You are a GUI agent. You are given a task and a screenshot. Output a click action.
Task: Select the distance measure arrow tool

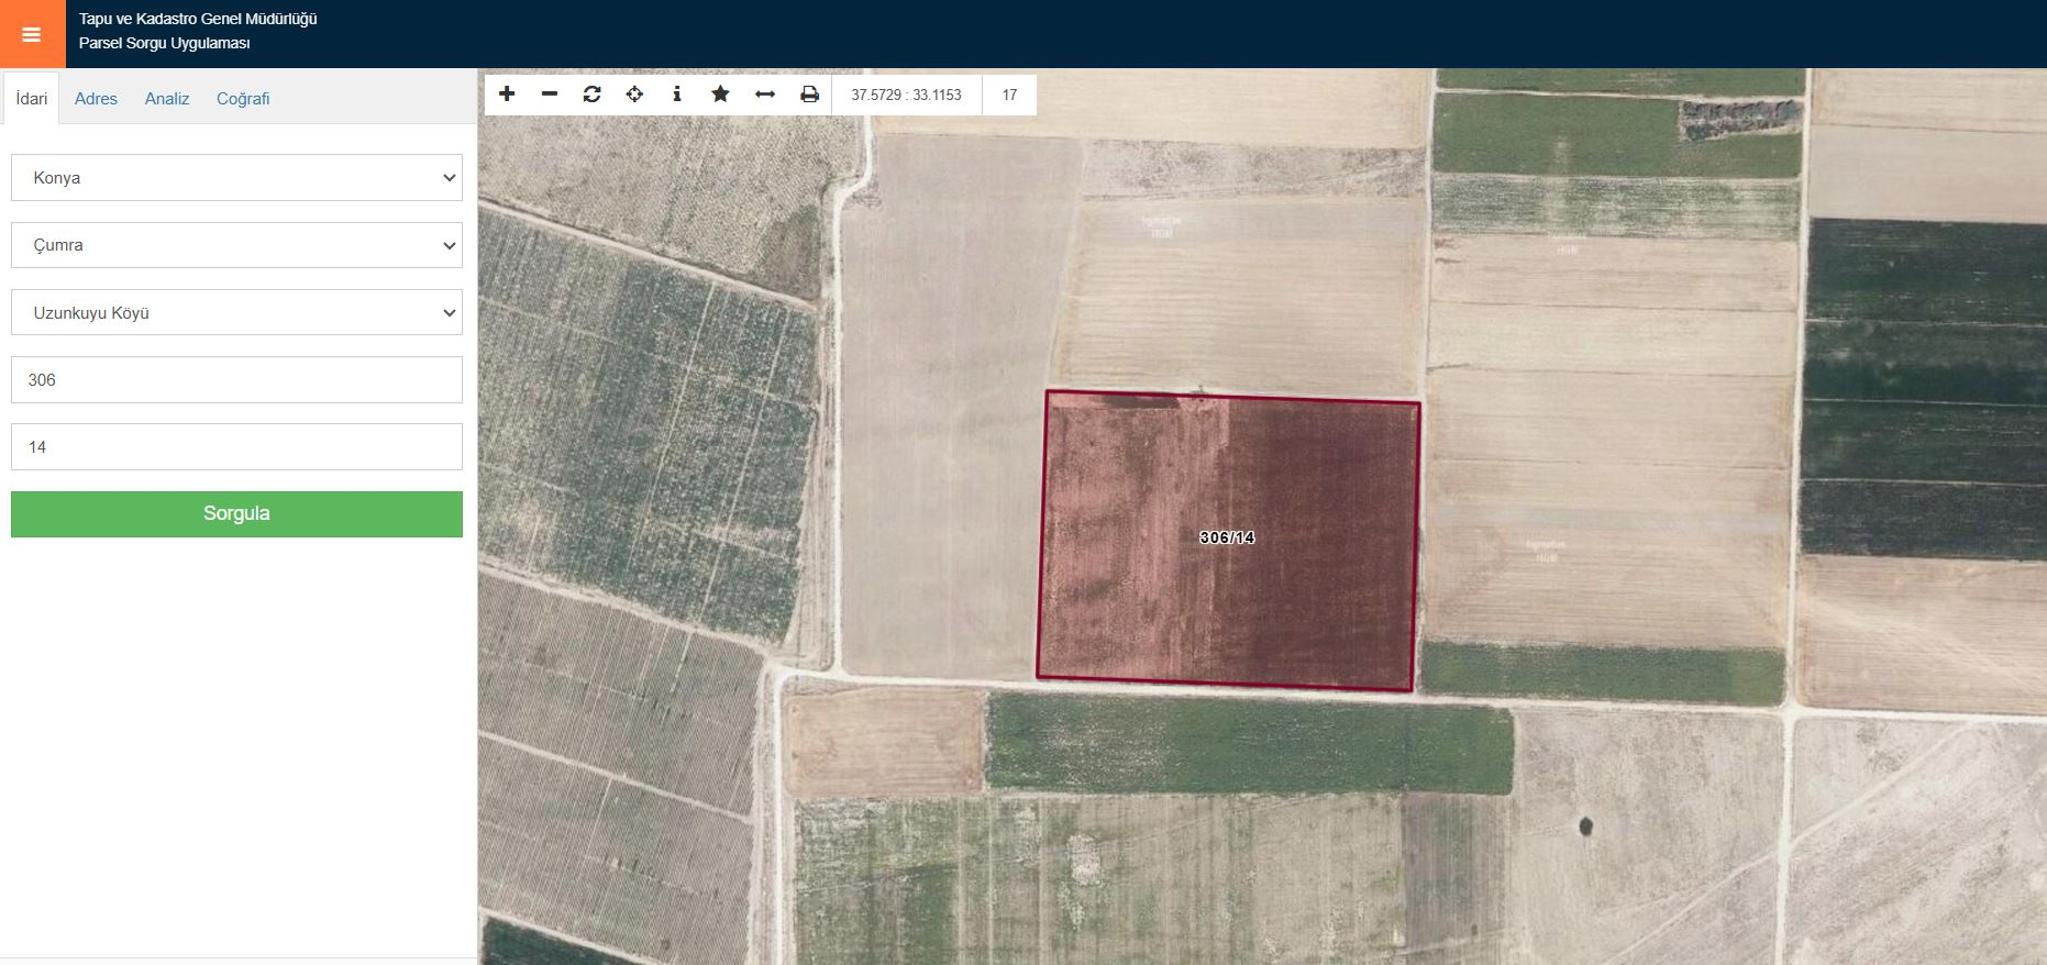pos(765,94)
